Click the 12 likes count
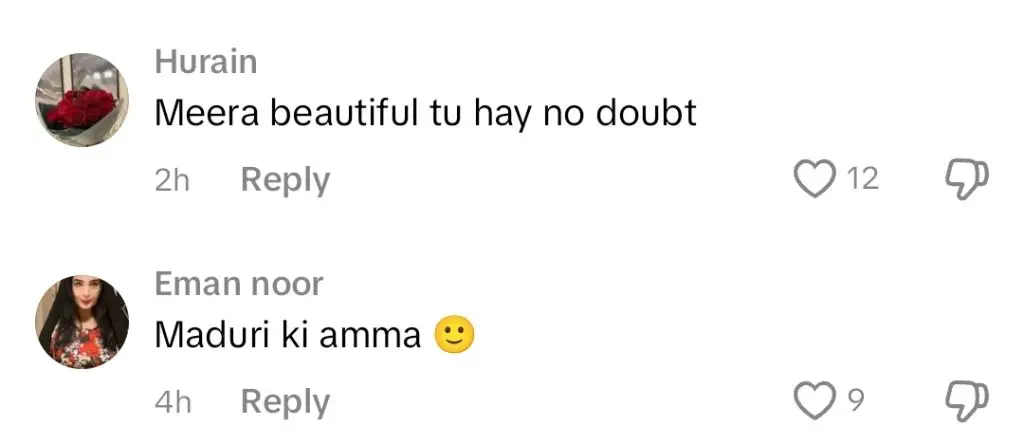Image resolution: width=1024 pixels, height=445 pixels. pyautogui.click(x=862, y=179)
